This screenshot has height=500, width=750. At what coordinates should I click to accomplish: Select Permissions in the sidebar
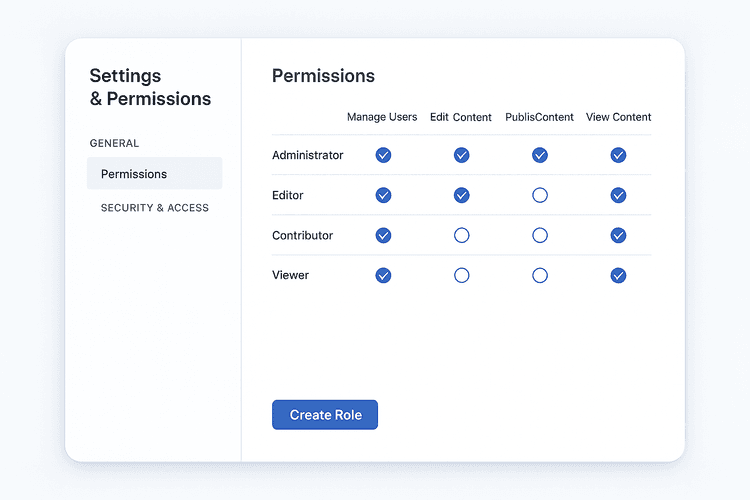click(154, 174)
